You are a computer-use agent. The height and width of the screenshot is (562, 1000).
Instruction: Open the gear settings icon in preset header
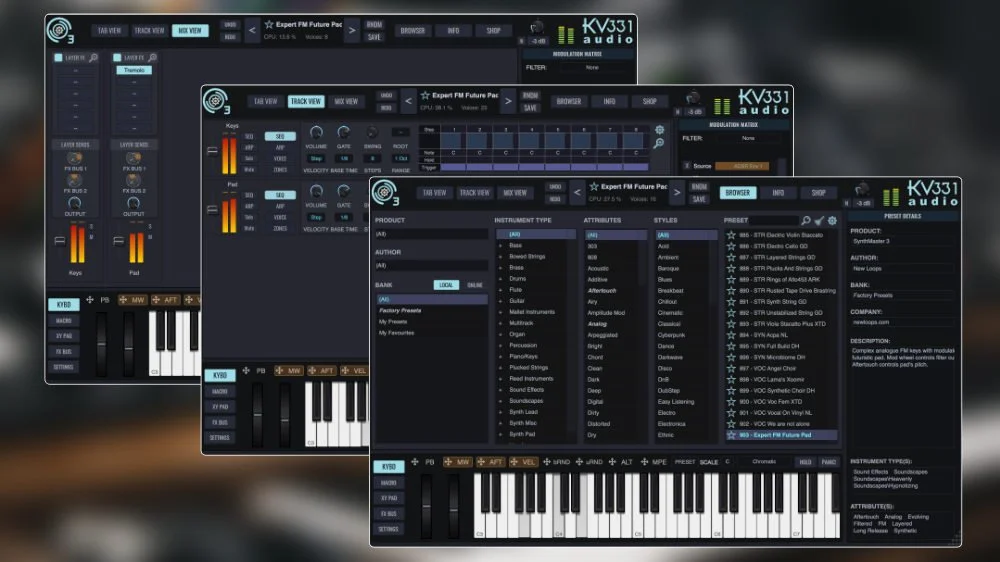[x=832, y=220]
